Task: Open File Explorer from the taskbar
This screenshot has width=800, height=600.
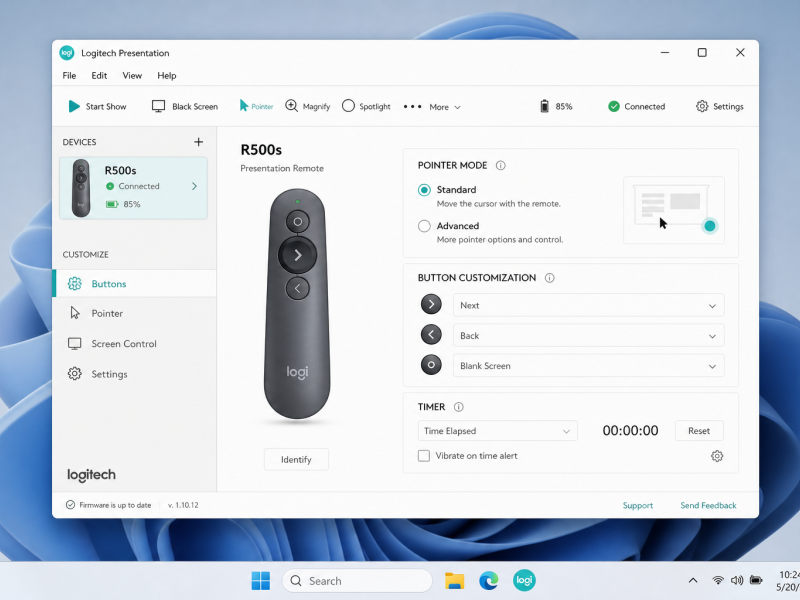Action: click(x=454, y=581)
